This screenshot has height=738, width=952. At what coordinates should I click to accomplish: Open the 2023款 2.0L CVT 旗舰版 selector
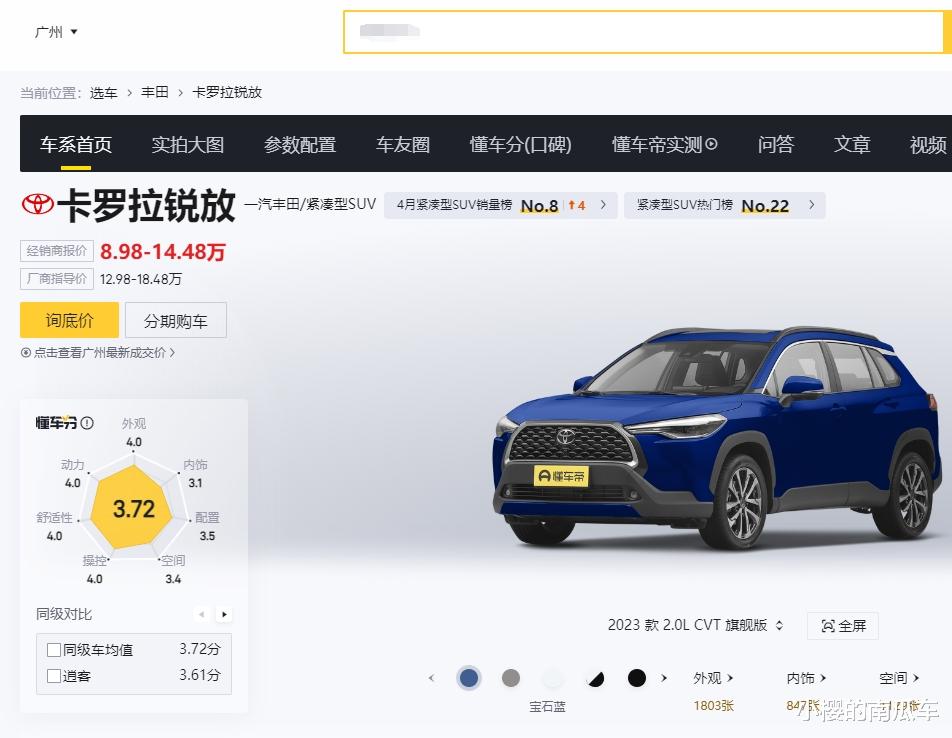tap(695, 625)
